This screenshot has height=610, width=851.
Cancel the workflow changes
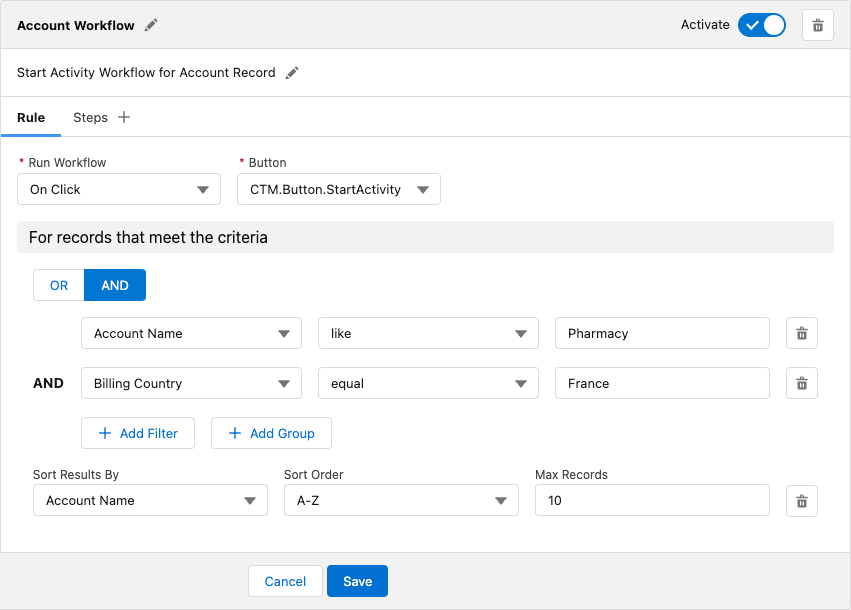click(x=285, y=581)
